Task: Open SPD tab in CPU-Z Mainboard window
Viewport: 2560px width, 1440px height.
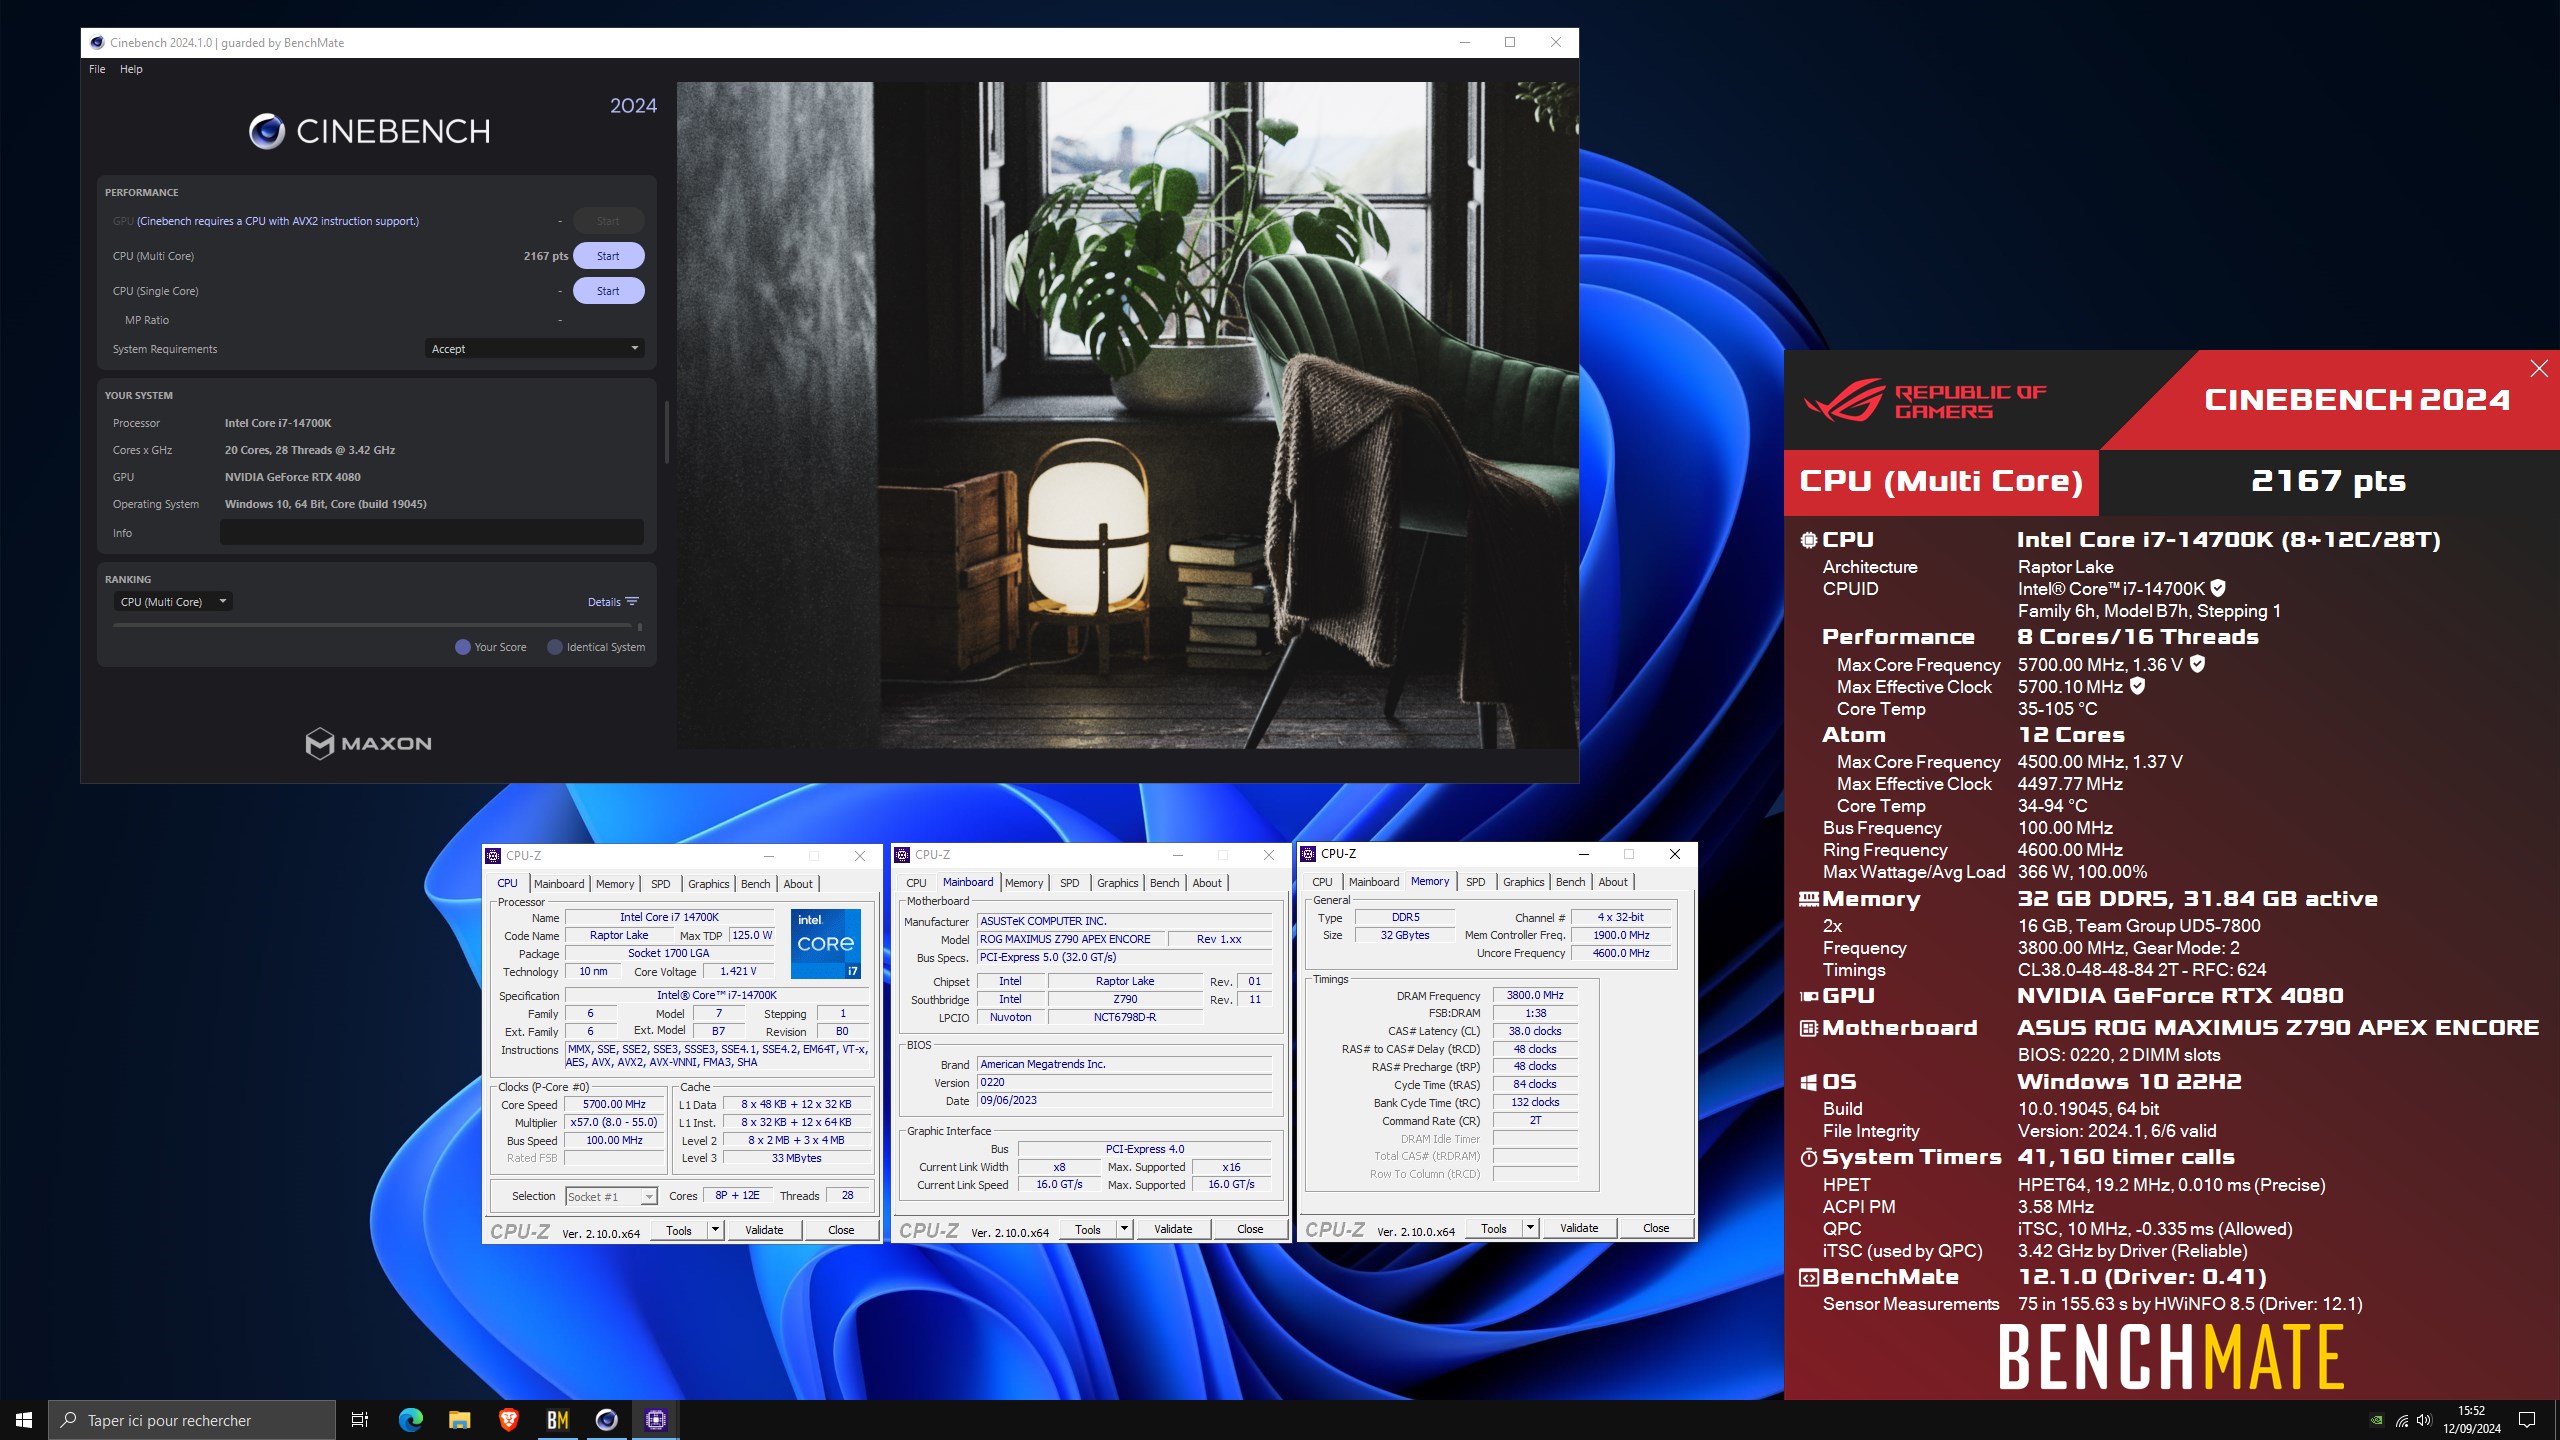Action: pyautogui.click(x=1070, y=883)
